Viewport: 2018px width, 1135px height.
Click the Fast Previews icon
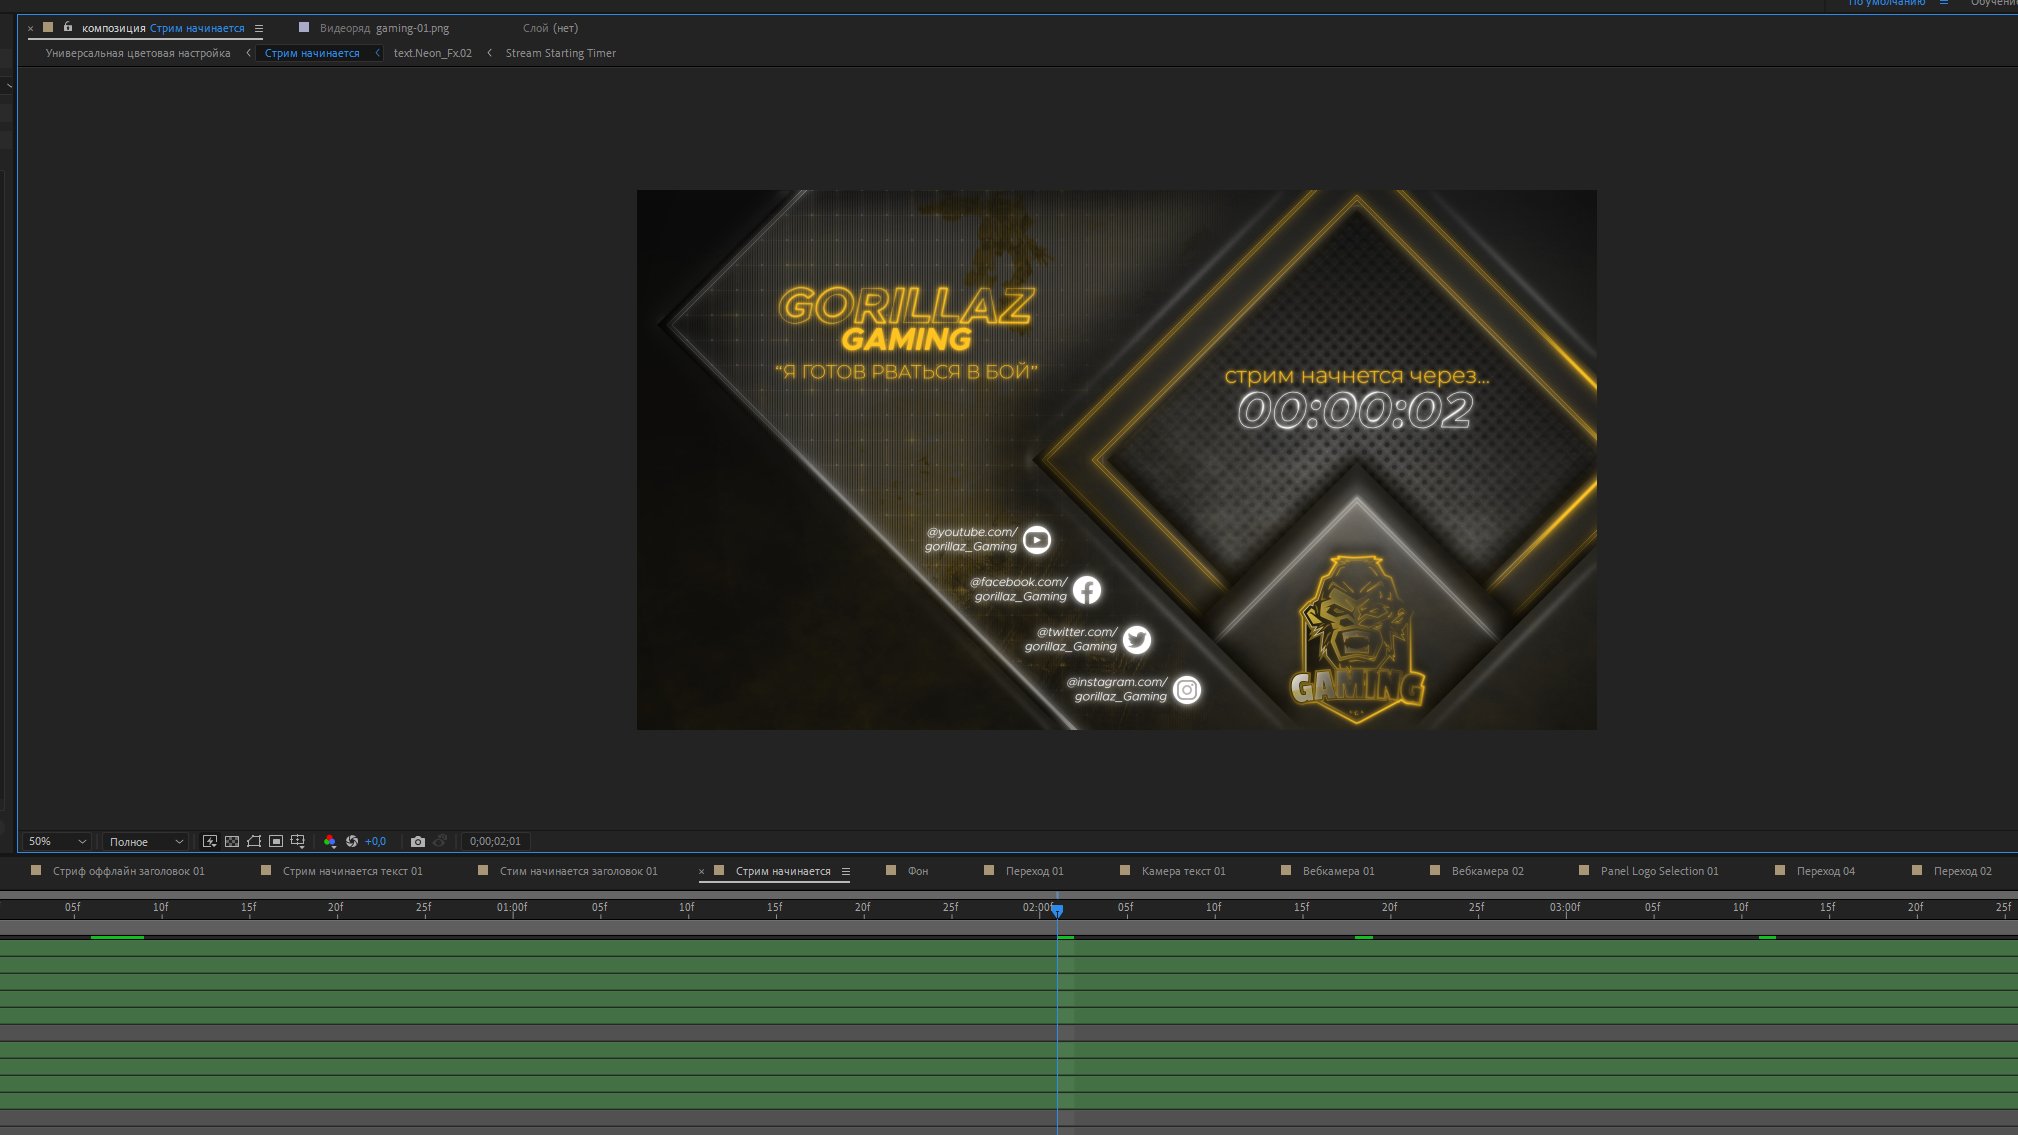coord(210,842)
